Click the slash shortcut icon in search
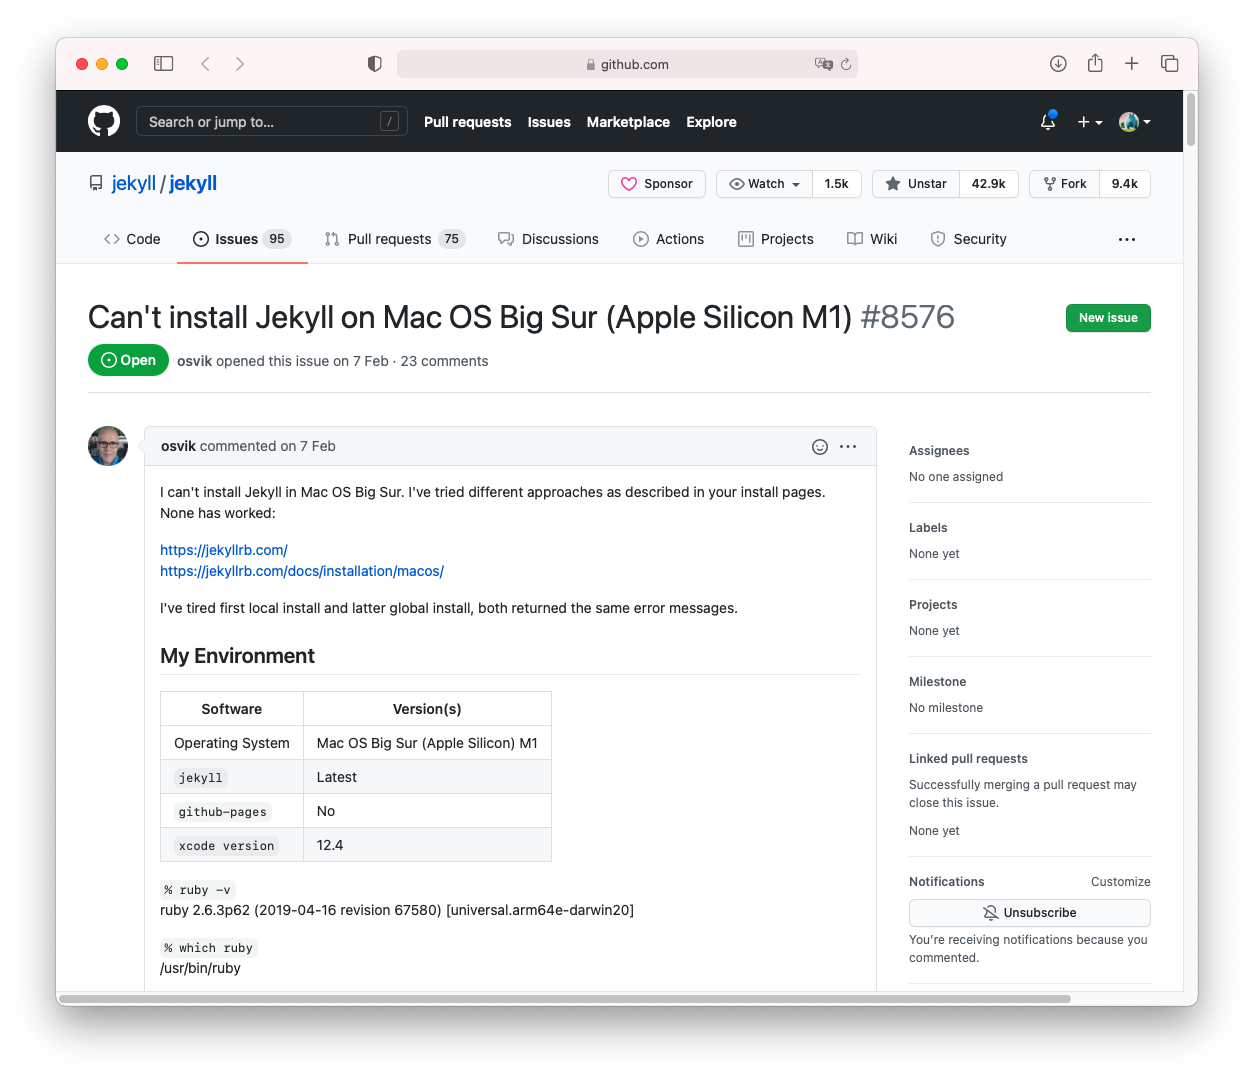This screenshot has height=1080, width=1254. [390, 122]
